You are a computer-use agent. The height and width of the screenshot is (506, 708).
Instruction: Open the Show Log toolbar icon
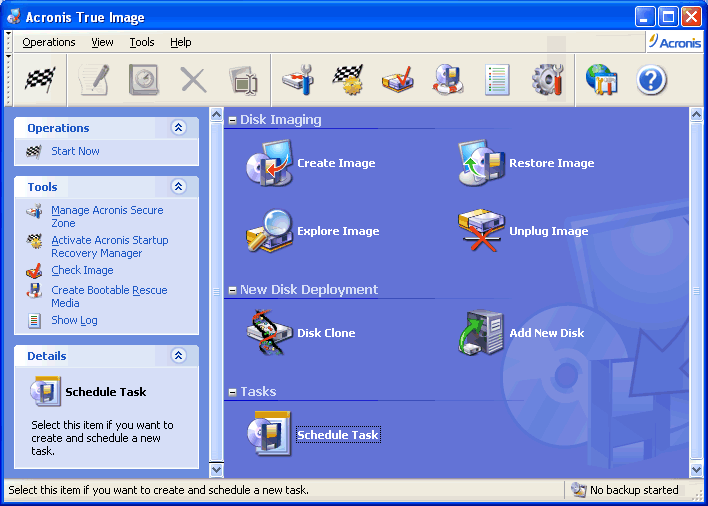(497, 80)
